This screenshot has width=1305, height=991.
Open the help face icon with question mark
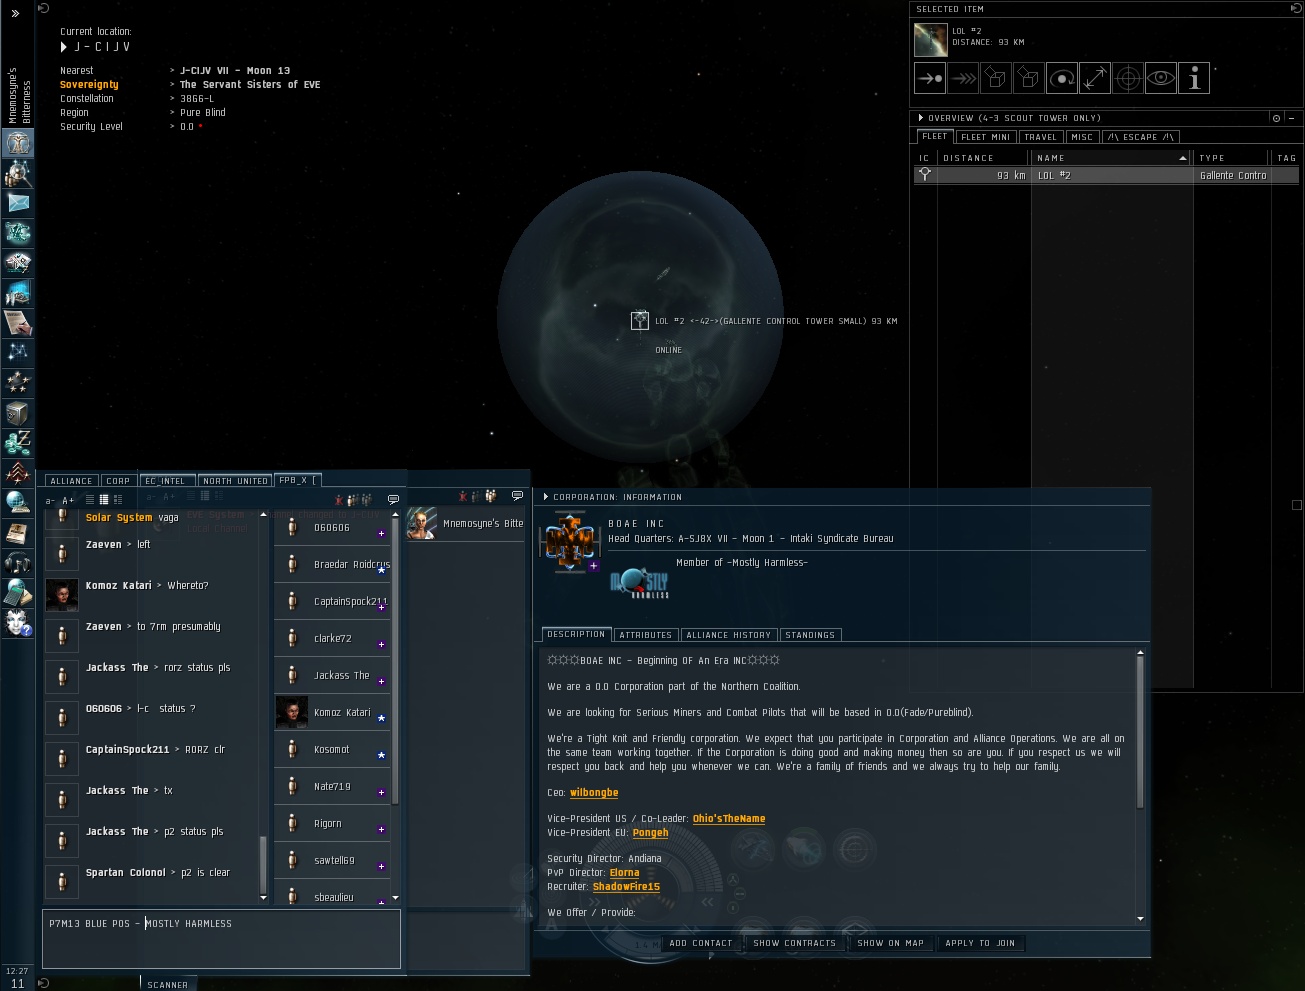point(18,623)
